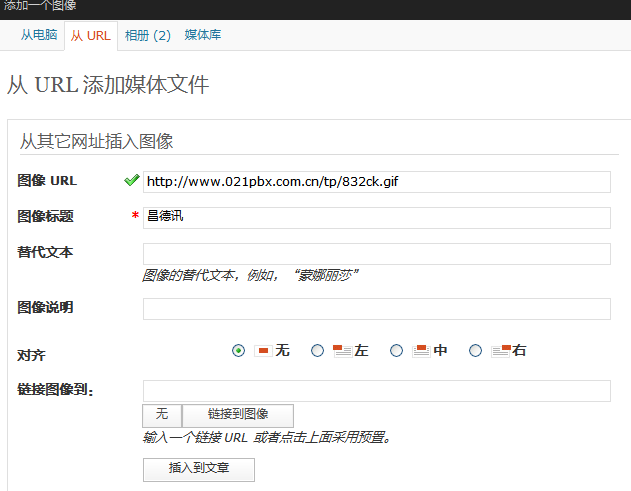The width and height of the screenshot is (631, 491).
Task: Click the right-align icon beside 右
Action: pos(501,351)
